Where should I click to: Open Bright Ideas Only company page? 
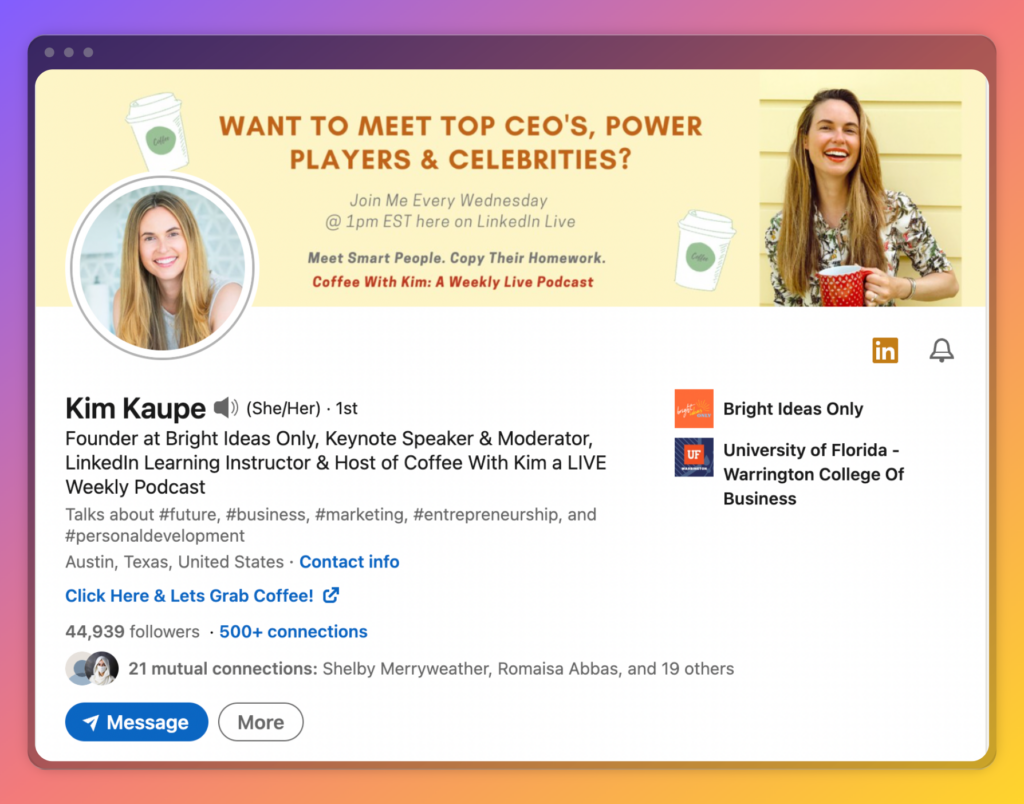(793, 409)
